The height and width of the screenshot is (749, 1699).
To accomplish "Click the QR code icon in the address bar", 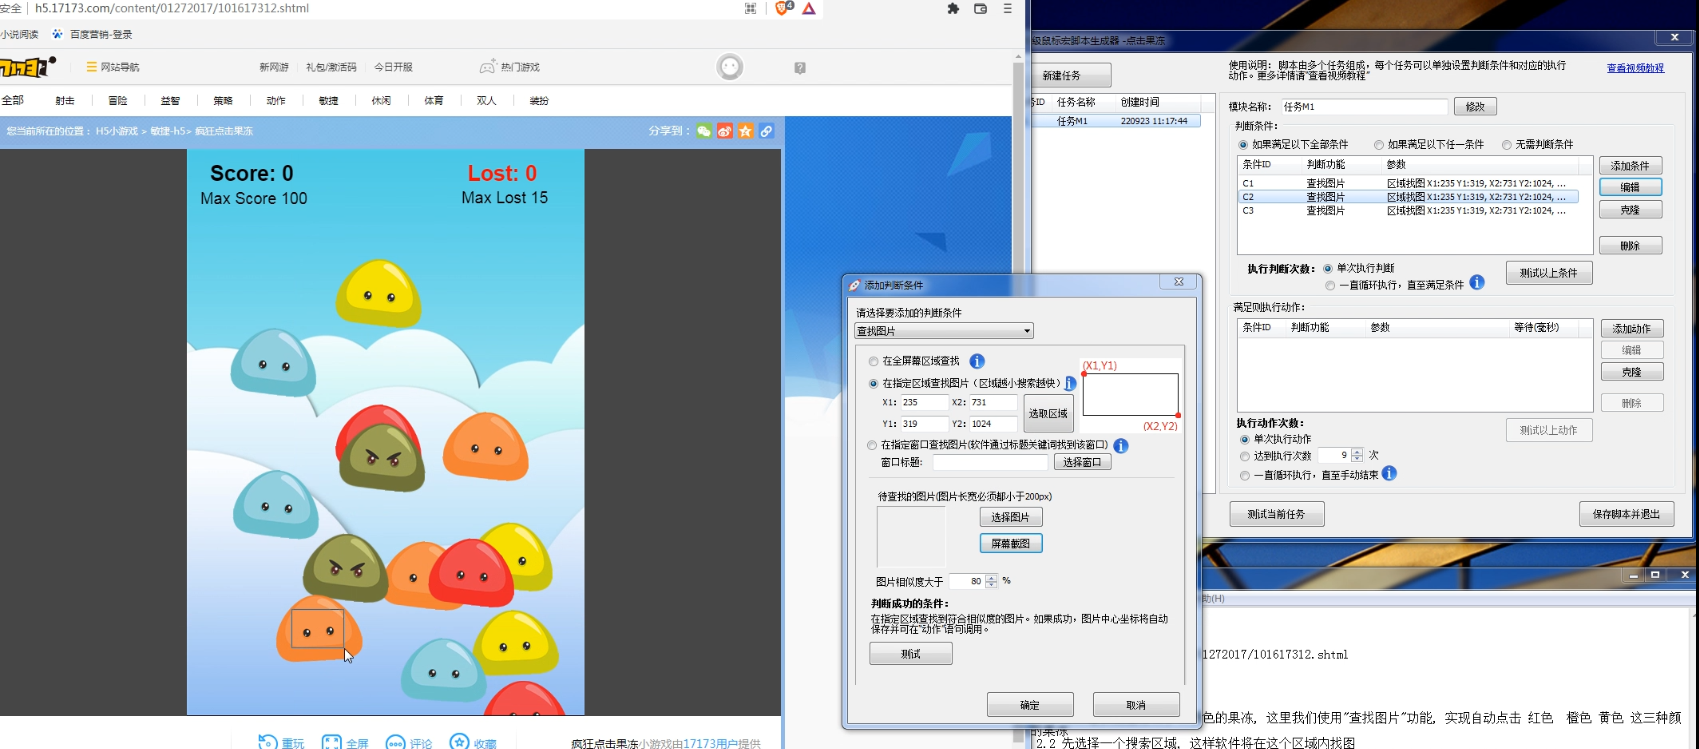I will tap(751, 8).
